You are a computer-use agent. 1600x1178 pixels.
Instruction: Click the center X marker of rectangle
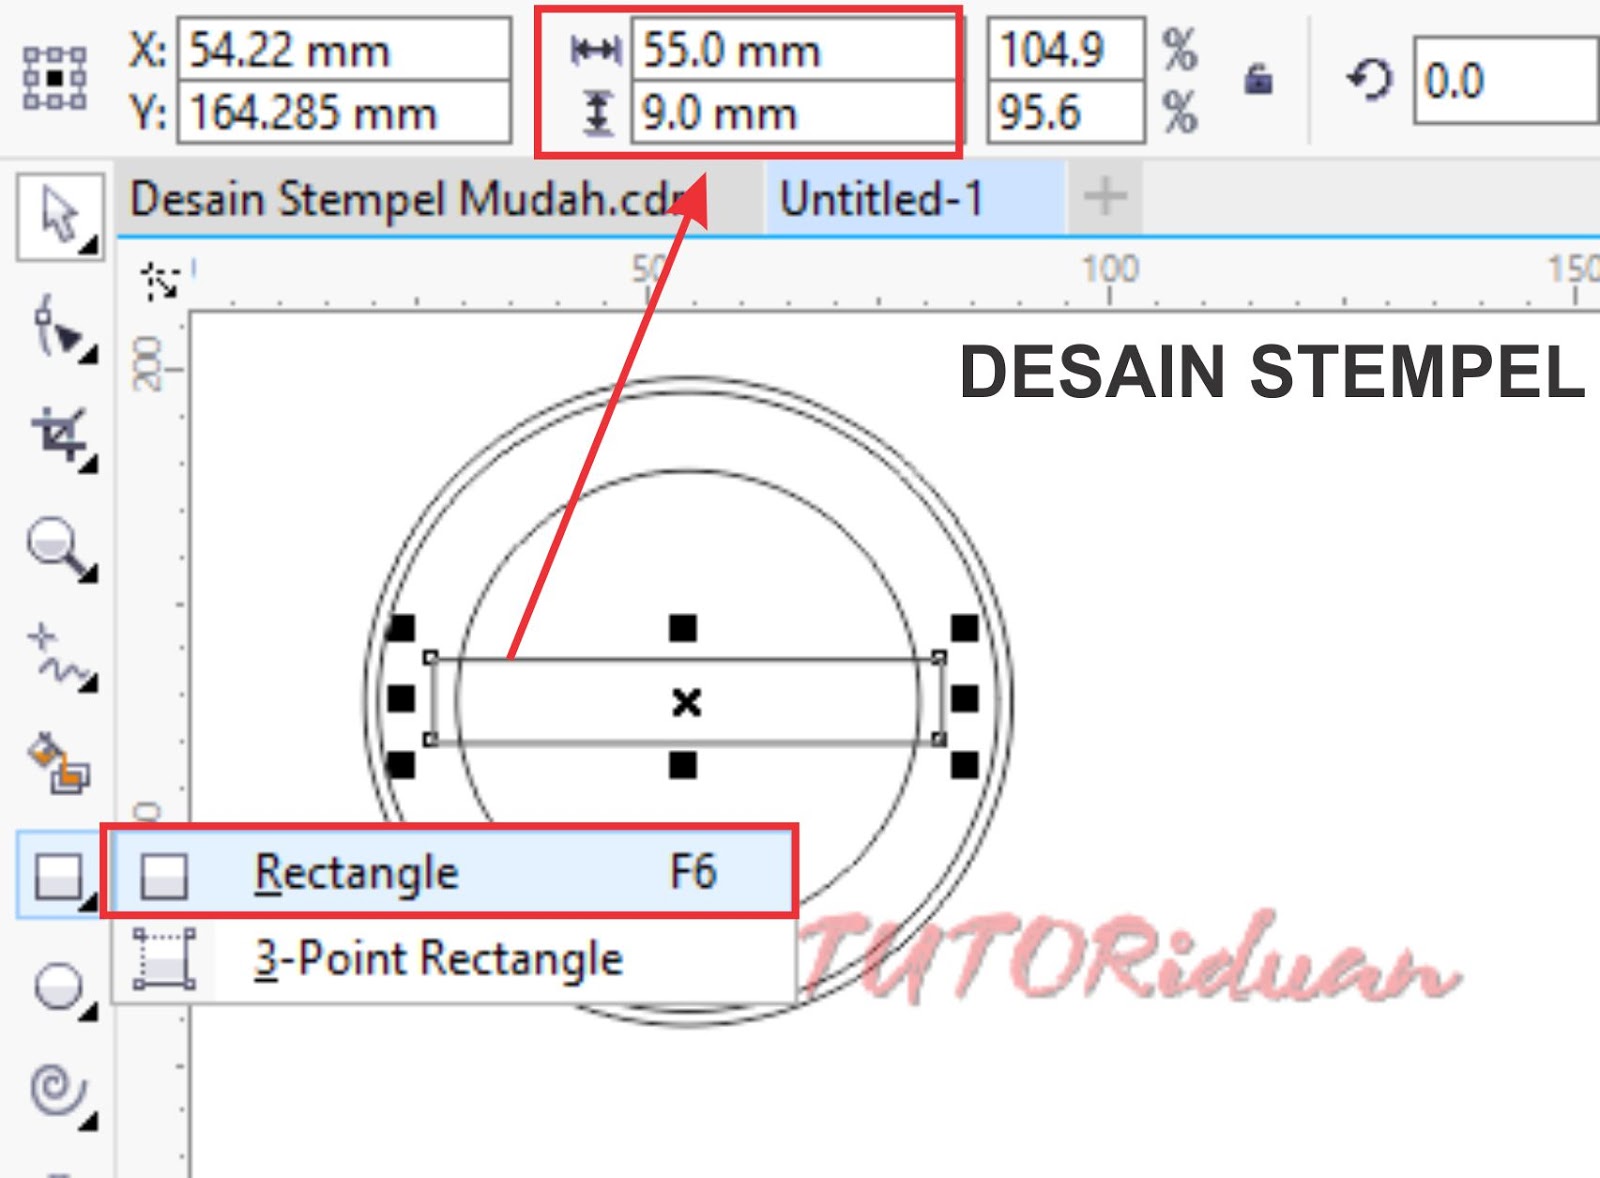click(x=686, y=702)
